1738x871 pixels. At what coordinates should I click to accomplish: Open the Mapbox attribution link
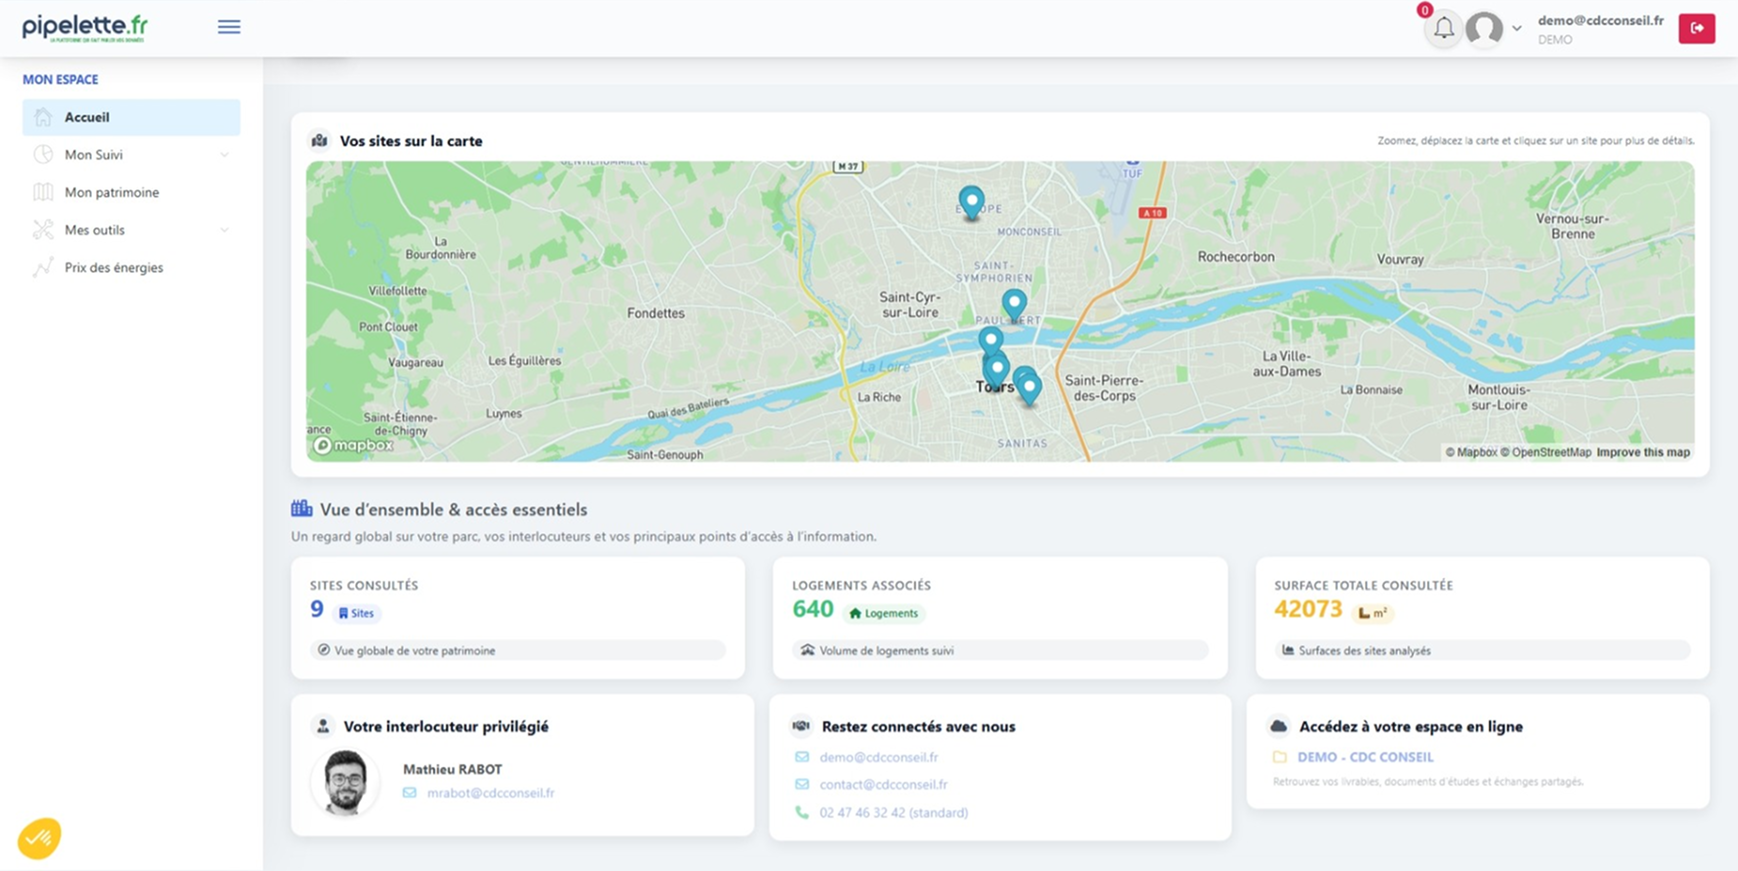point(1471,453)
